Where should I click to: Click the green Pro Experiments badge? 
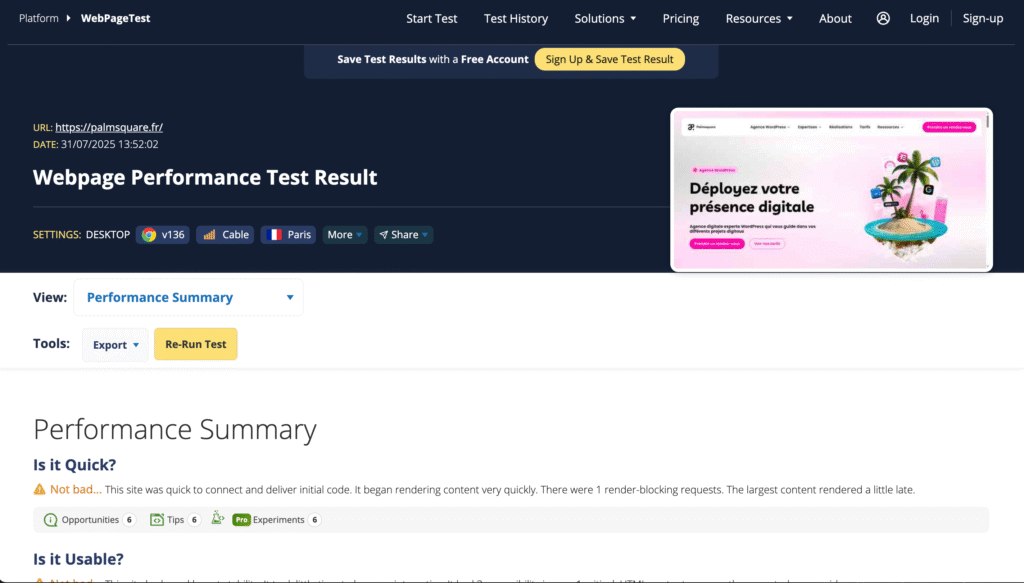241,520
